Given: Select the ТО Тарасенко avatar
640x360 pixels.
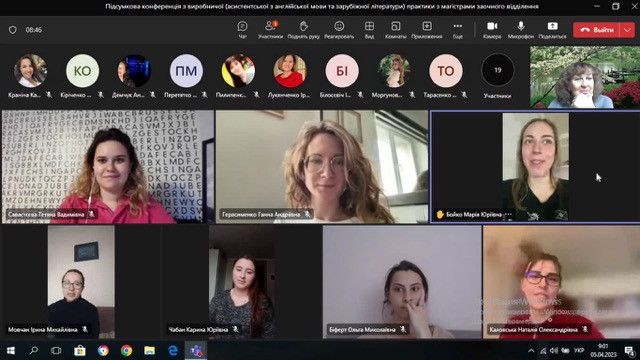Looking at the screenshot, I should click(x=446, y=71).
